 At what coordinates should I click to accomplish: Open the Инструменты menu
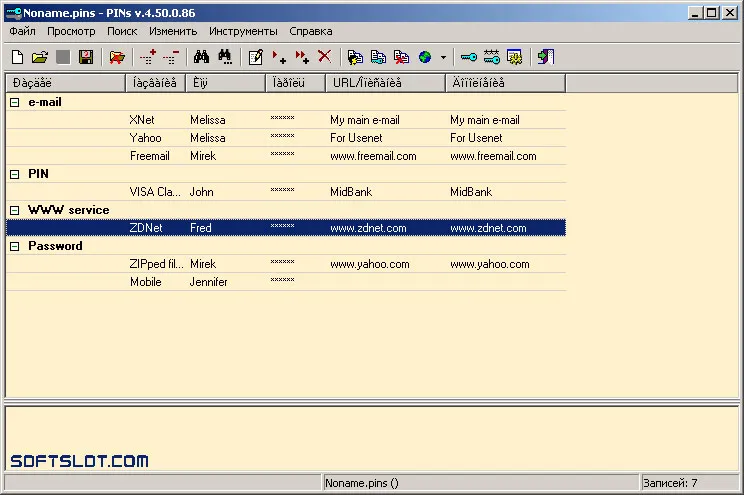pyautogui.click(x=243, y=31)
